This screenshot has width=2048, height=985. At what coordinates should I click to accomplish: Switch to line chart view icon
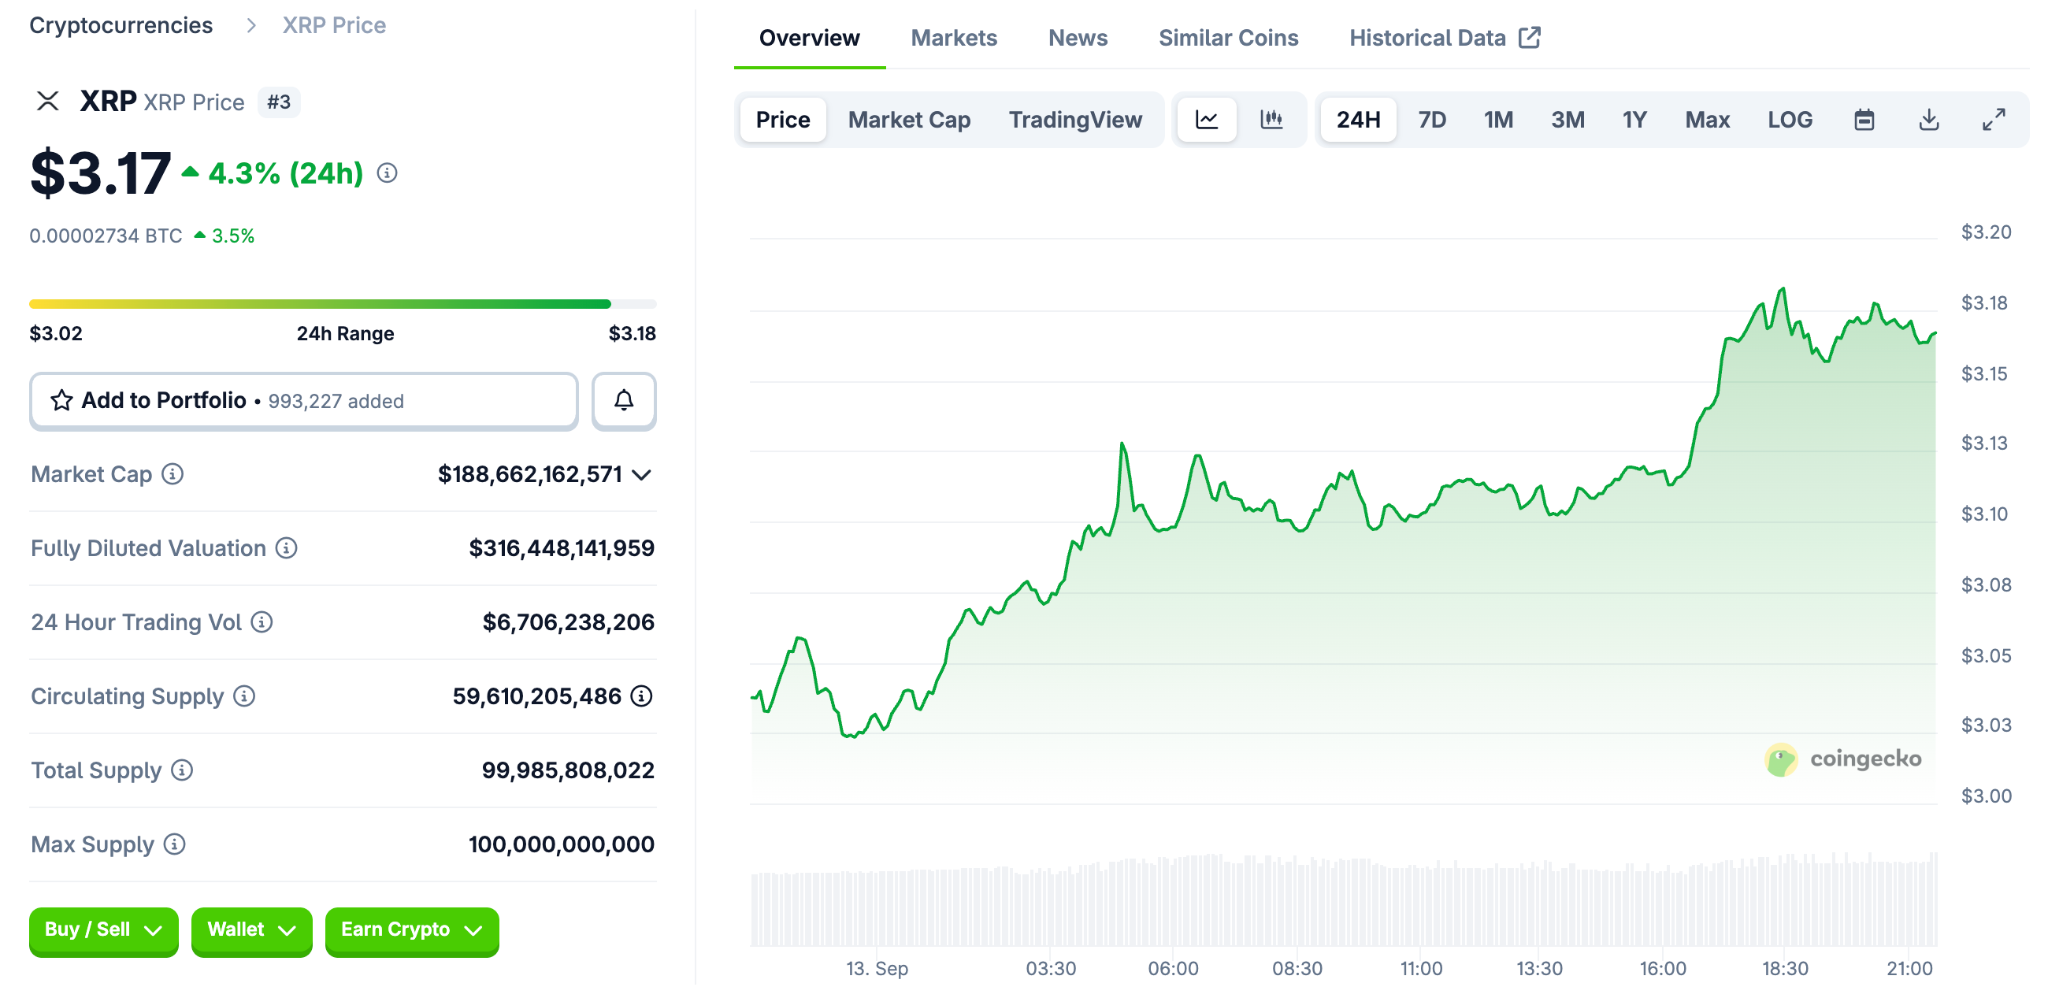[x=1207, y=120]
